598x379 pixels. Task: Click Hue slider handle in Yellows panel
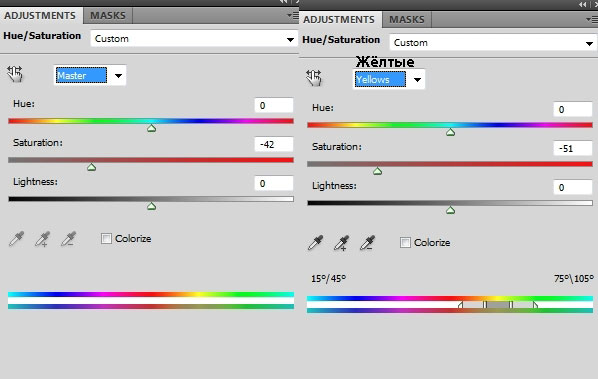tap(450, 132)
